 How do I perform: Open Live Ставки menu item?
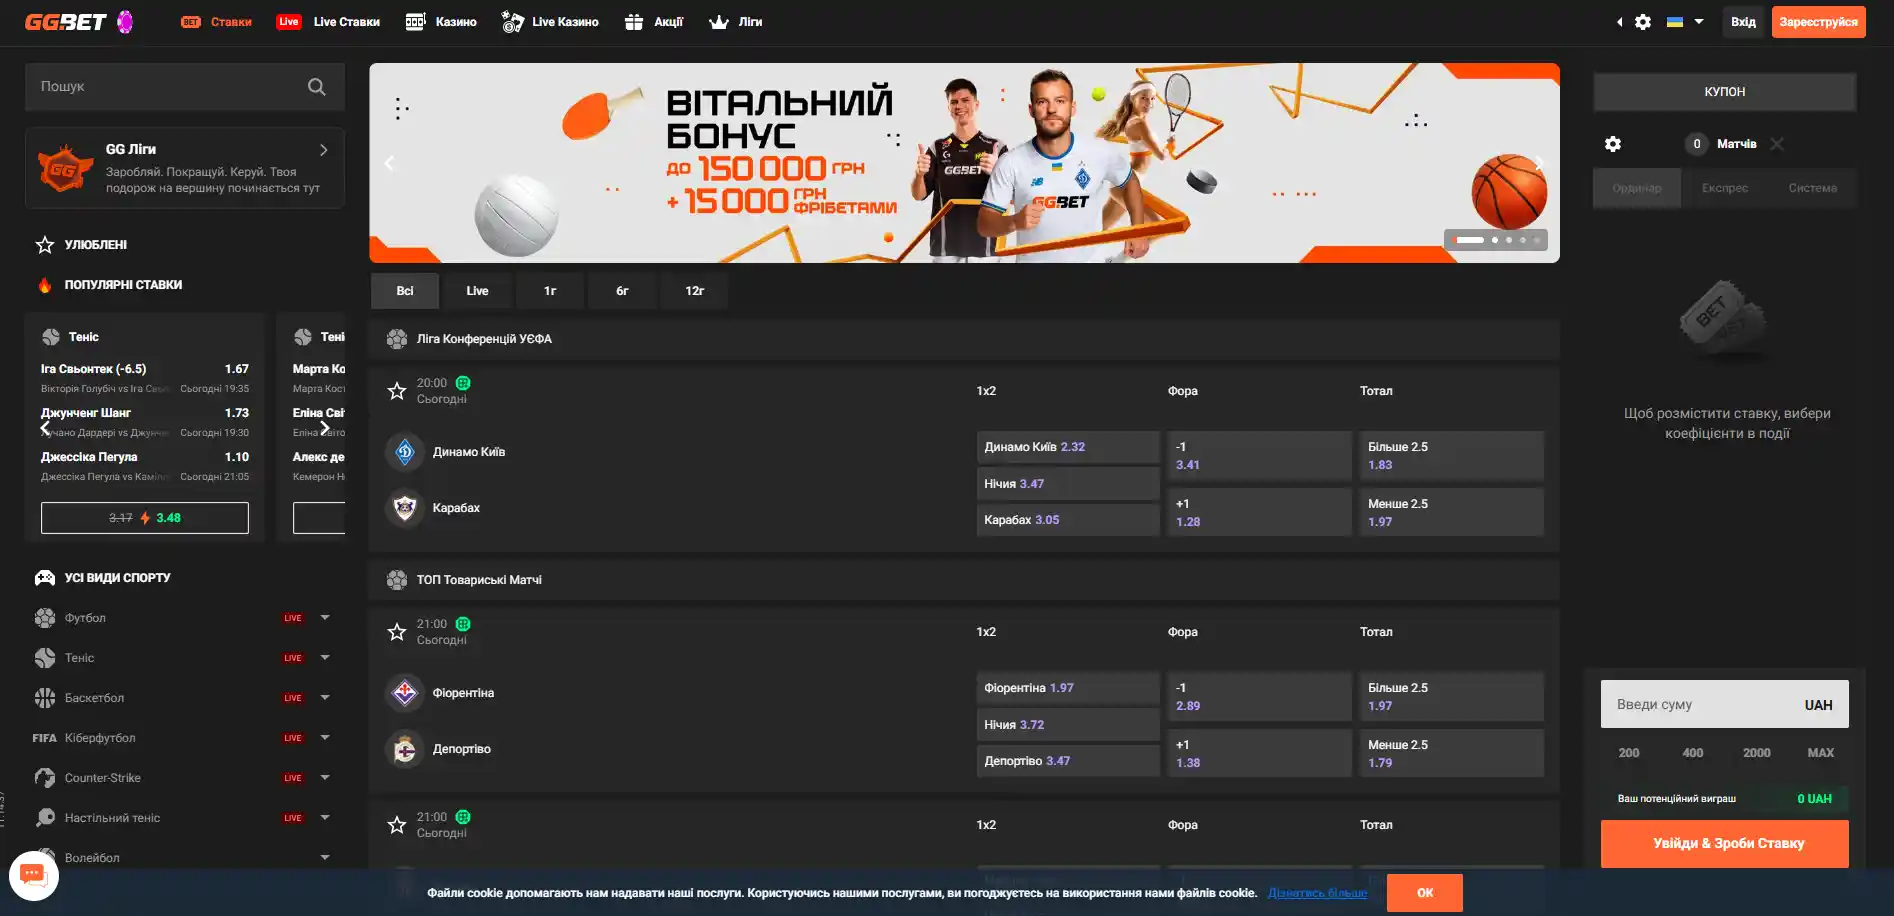coord(328,22)
